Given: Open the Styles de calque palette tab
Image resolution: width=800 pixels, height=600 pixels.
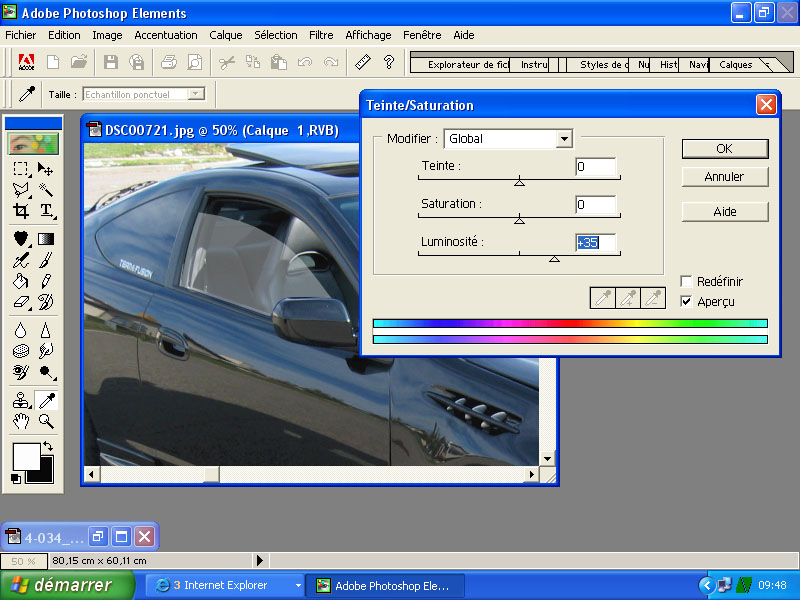Looking at the screenshot, I should 604,65.
